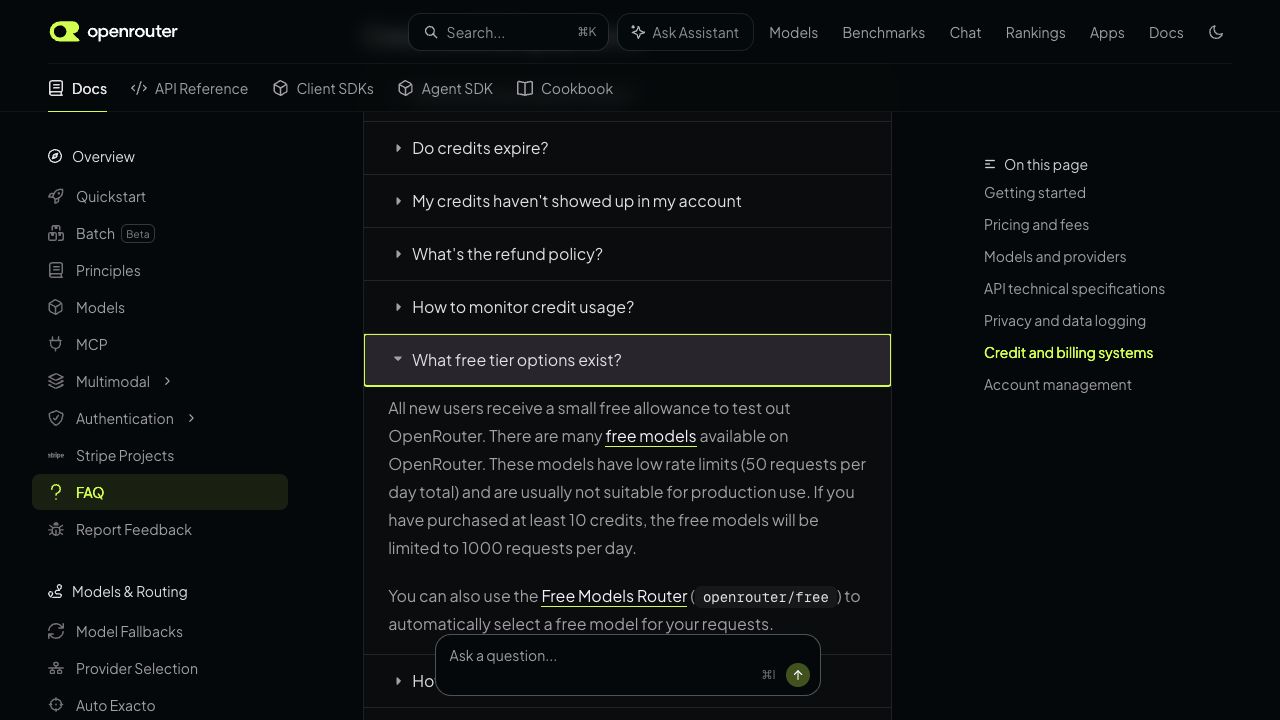1280x720 pixels.
Task: Click the Batch icon in sidebar
Action: click(x=56, y=234)
